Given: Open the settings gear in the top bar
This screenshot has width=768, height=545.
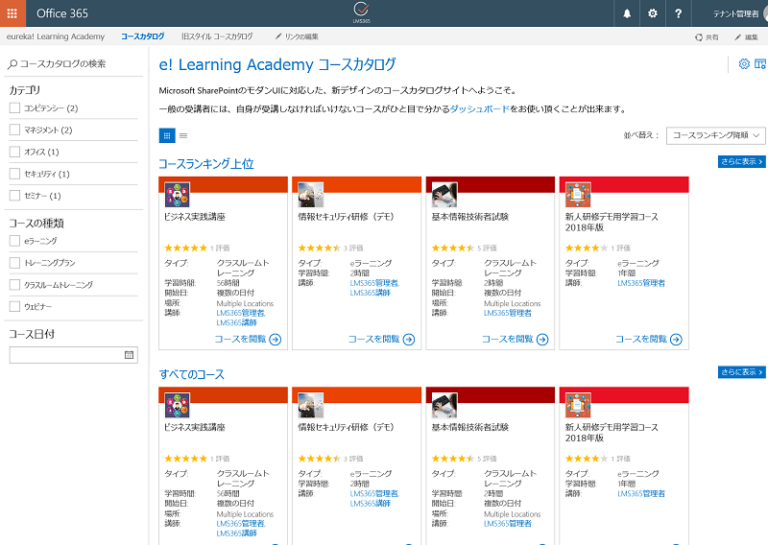Looking at the screenshot, I should click(x=653, y=14).
